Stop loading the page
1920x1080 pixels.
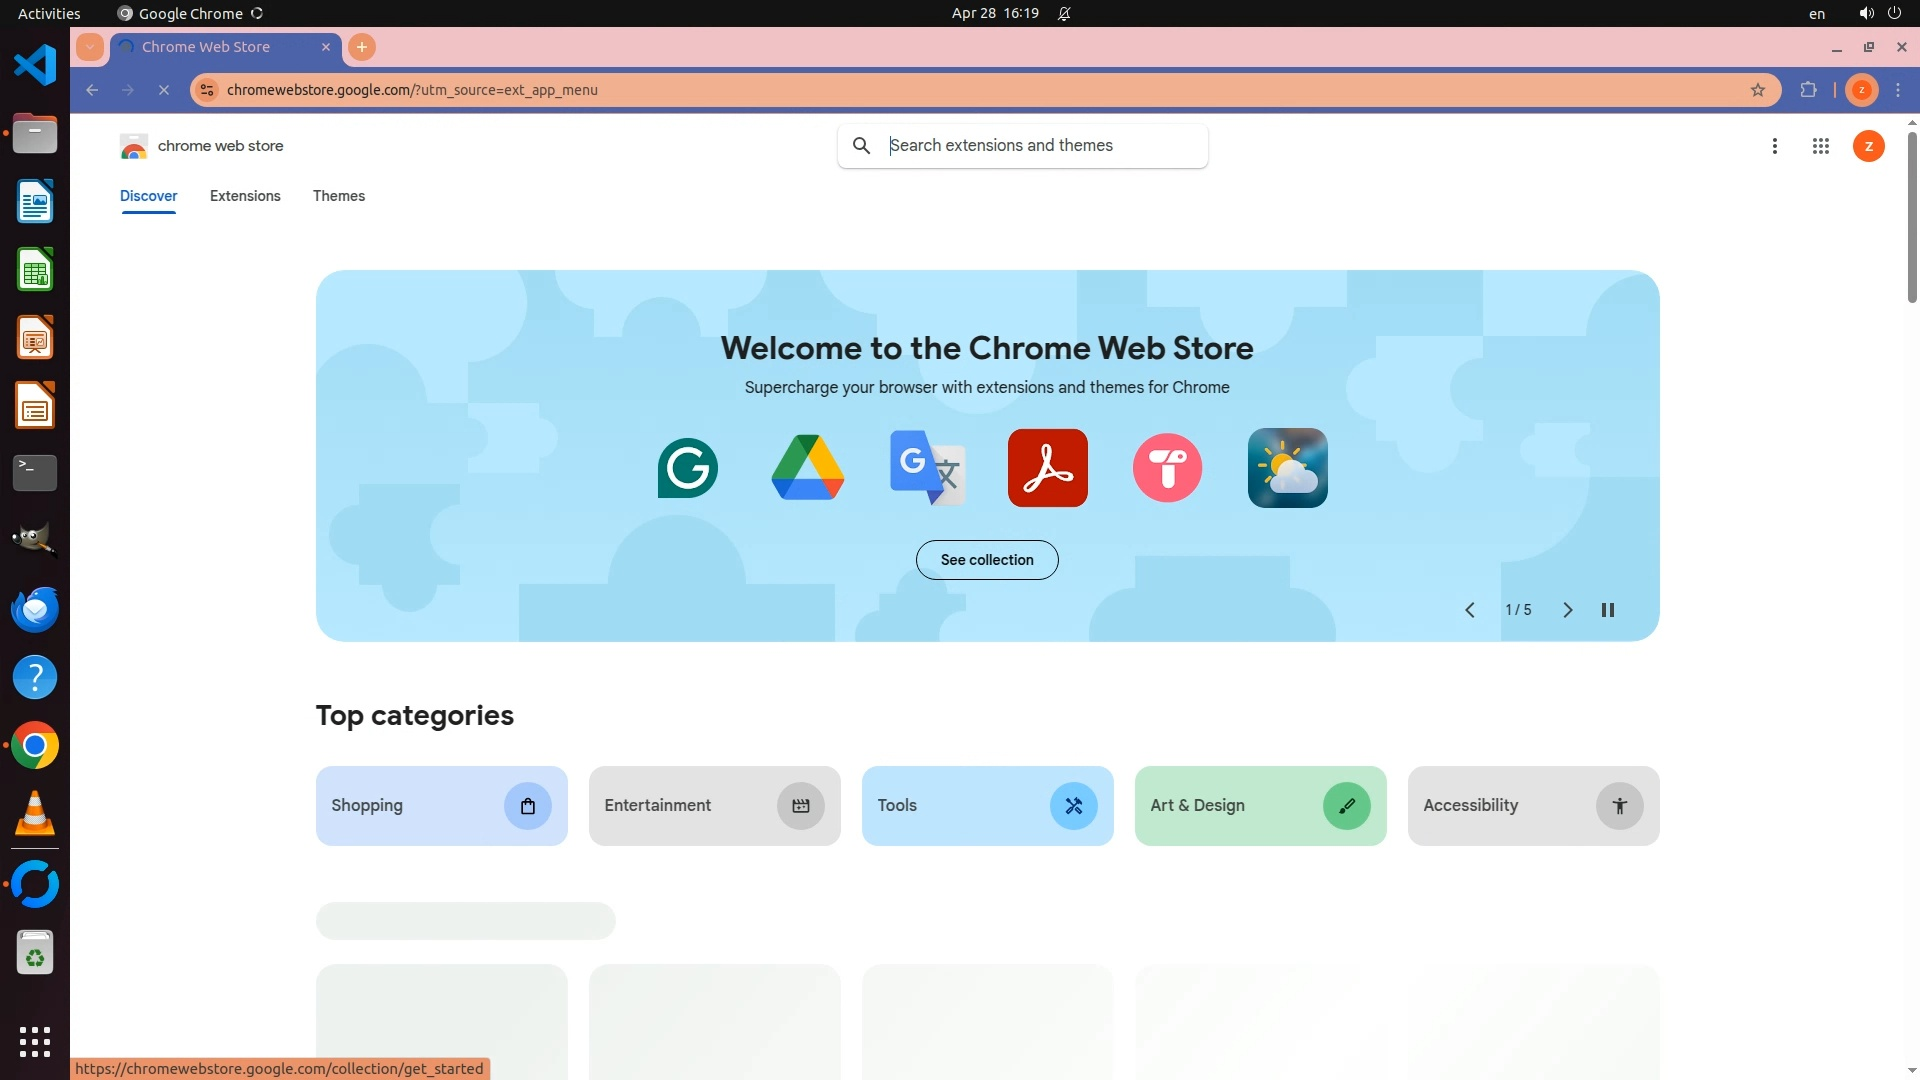164,90
